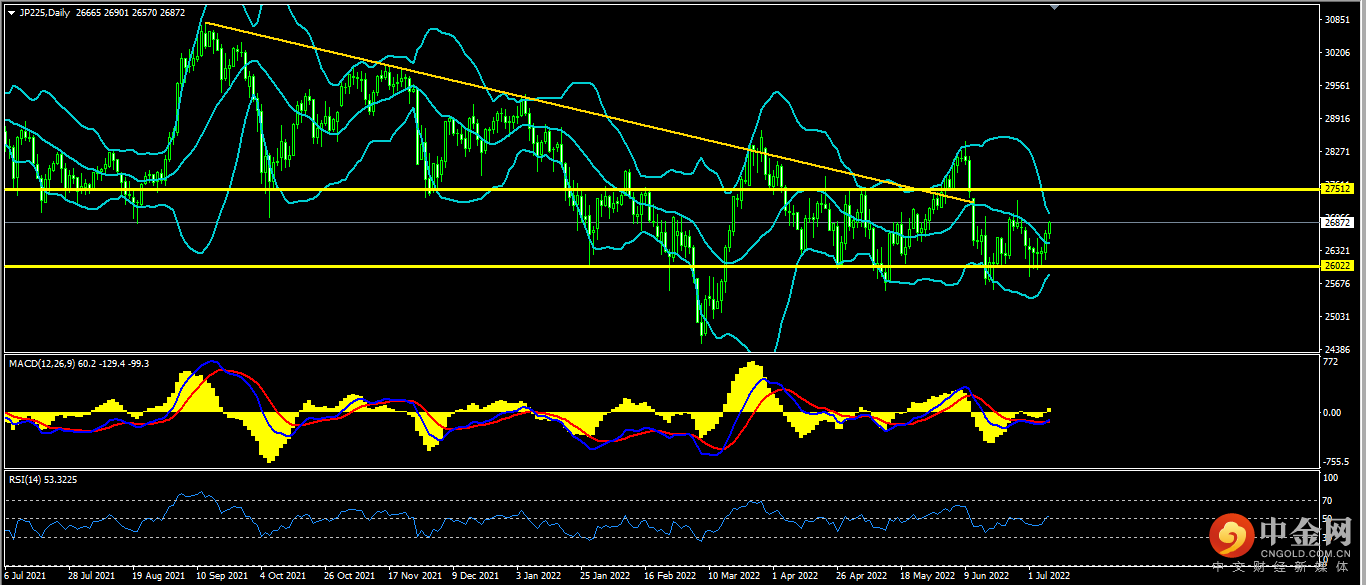Click the 772 MACD scale value
Image resolution: width=1366 pixels, height=585 pixels.
[1330, 362]
